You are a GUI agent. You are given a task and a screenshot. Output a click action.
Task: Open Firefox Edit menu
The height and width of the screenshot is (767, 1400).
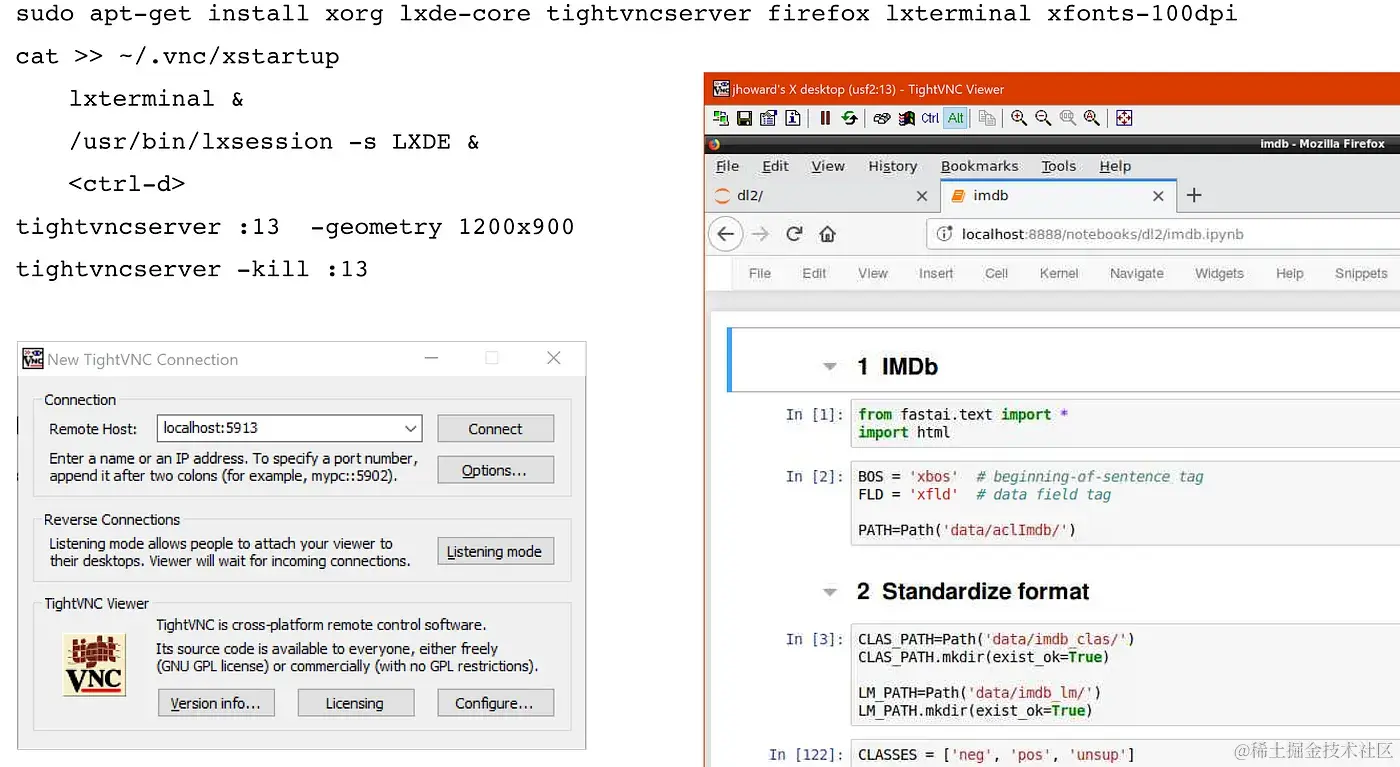pyautogui.click(x=775, y=166)
